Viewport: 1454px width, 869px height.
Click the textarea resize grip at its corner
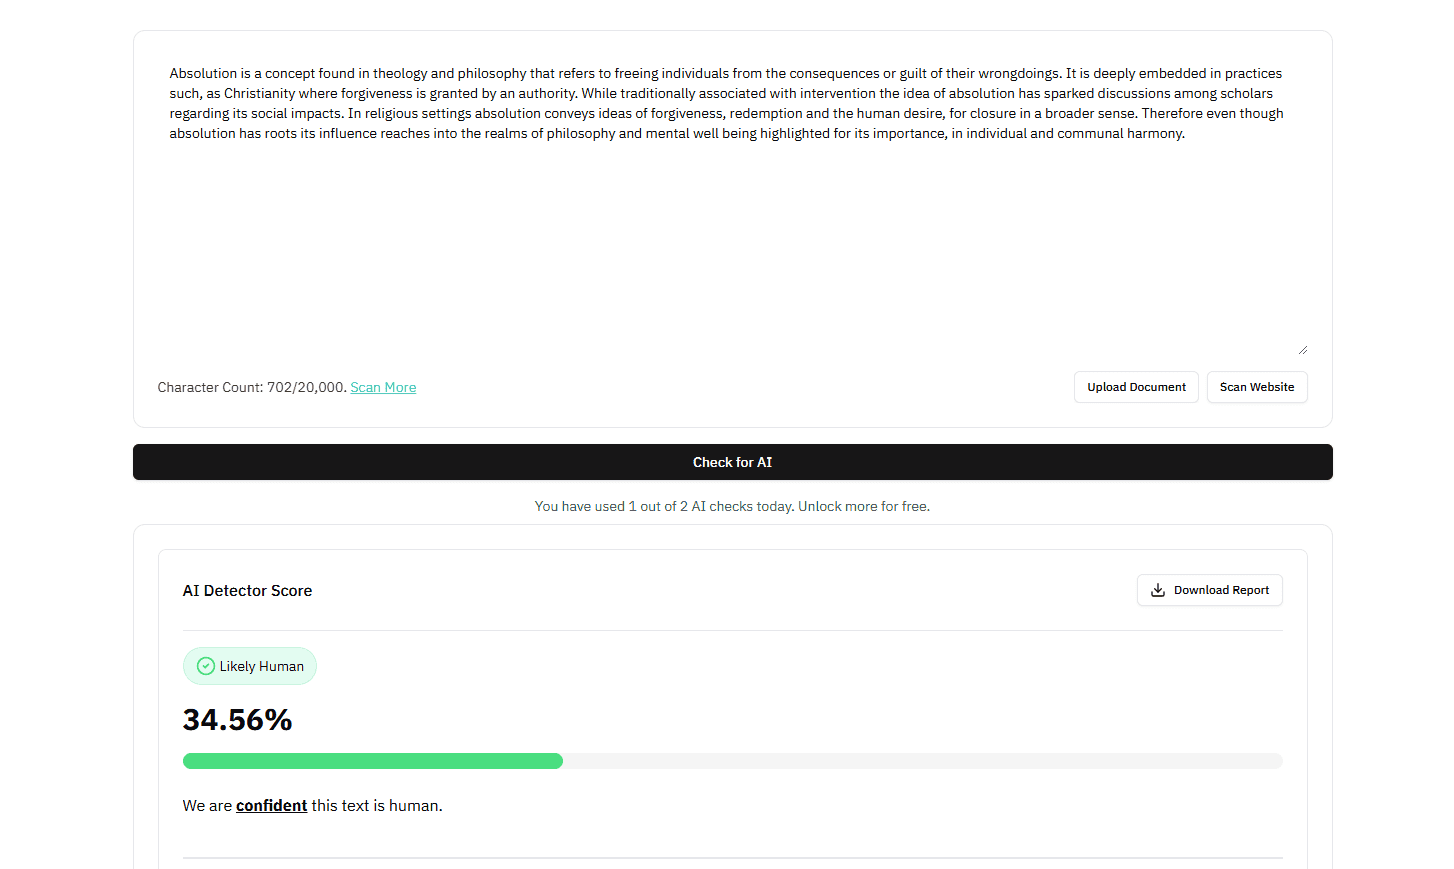pyautogui.click(x=1302, y=350)
